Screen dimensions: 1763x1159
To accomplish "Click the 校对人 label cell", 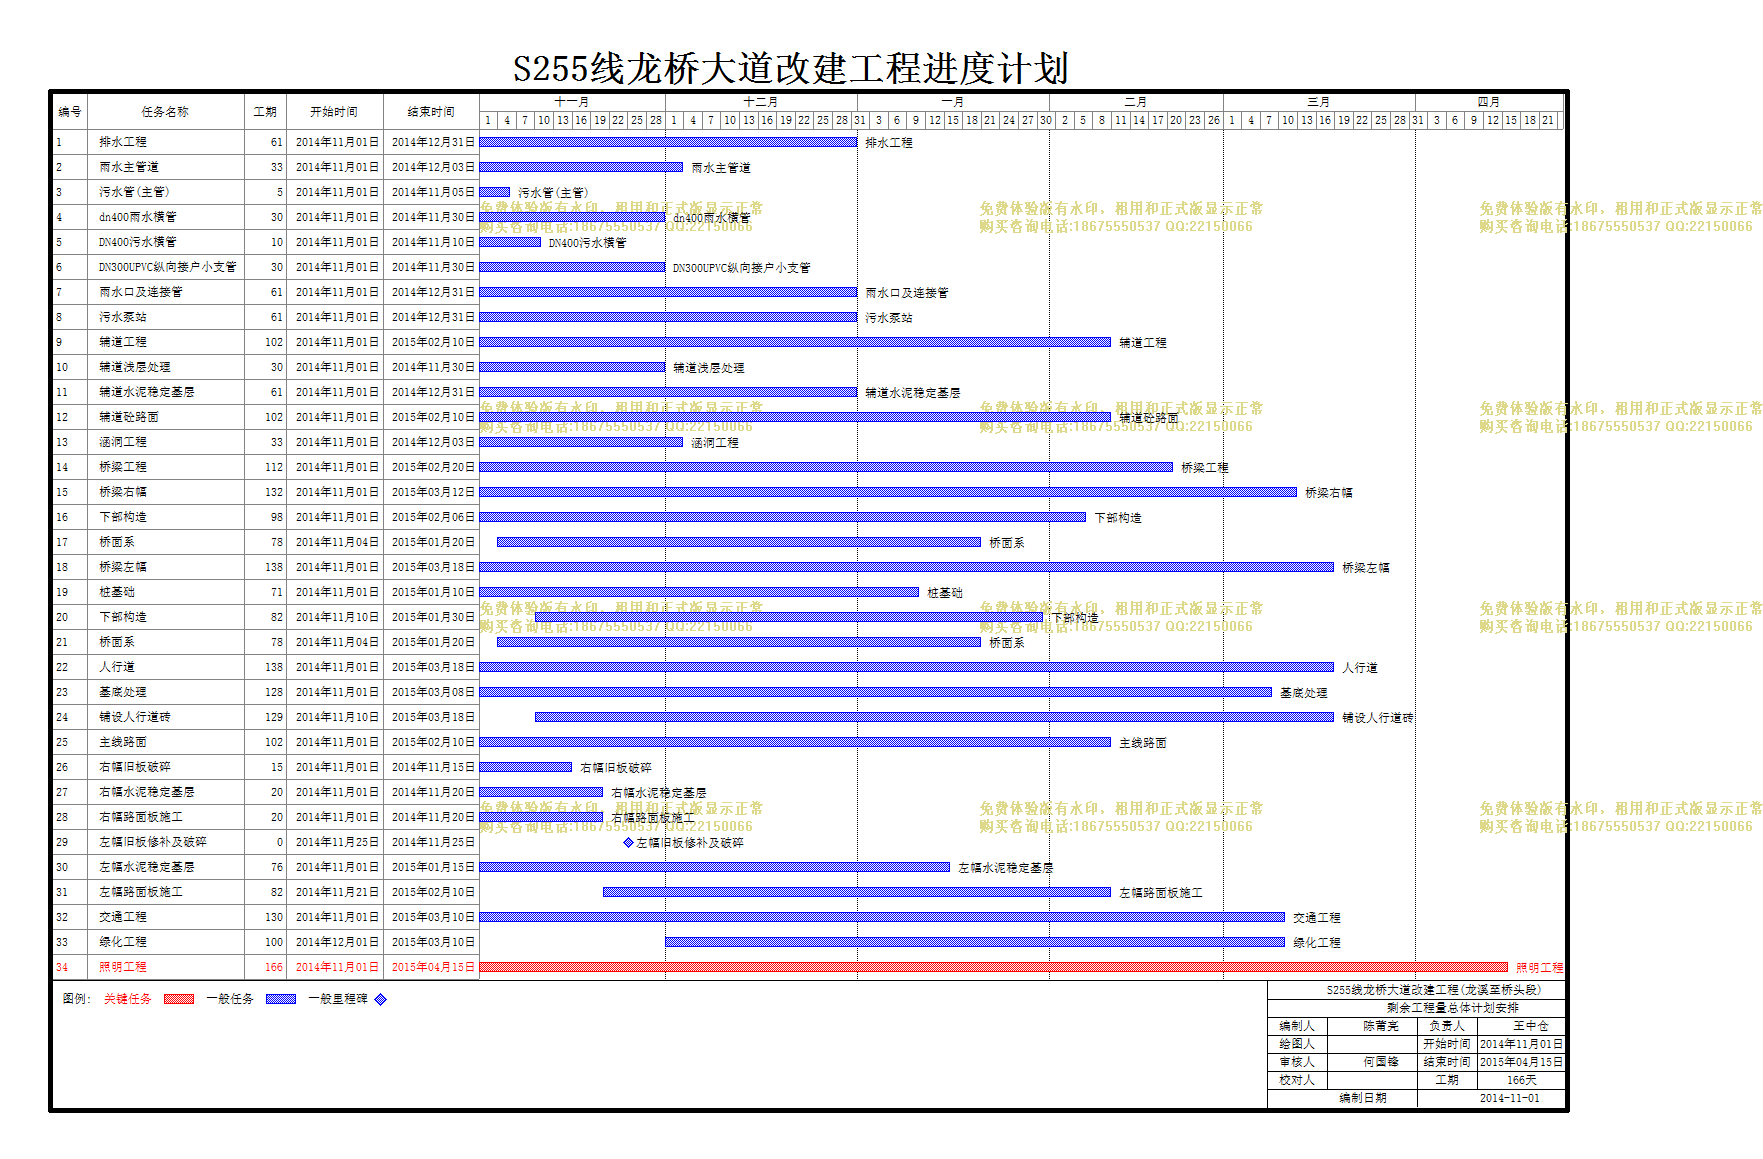I will 1297,1080.
